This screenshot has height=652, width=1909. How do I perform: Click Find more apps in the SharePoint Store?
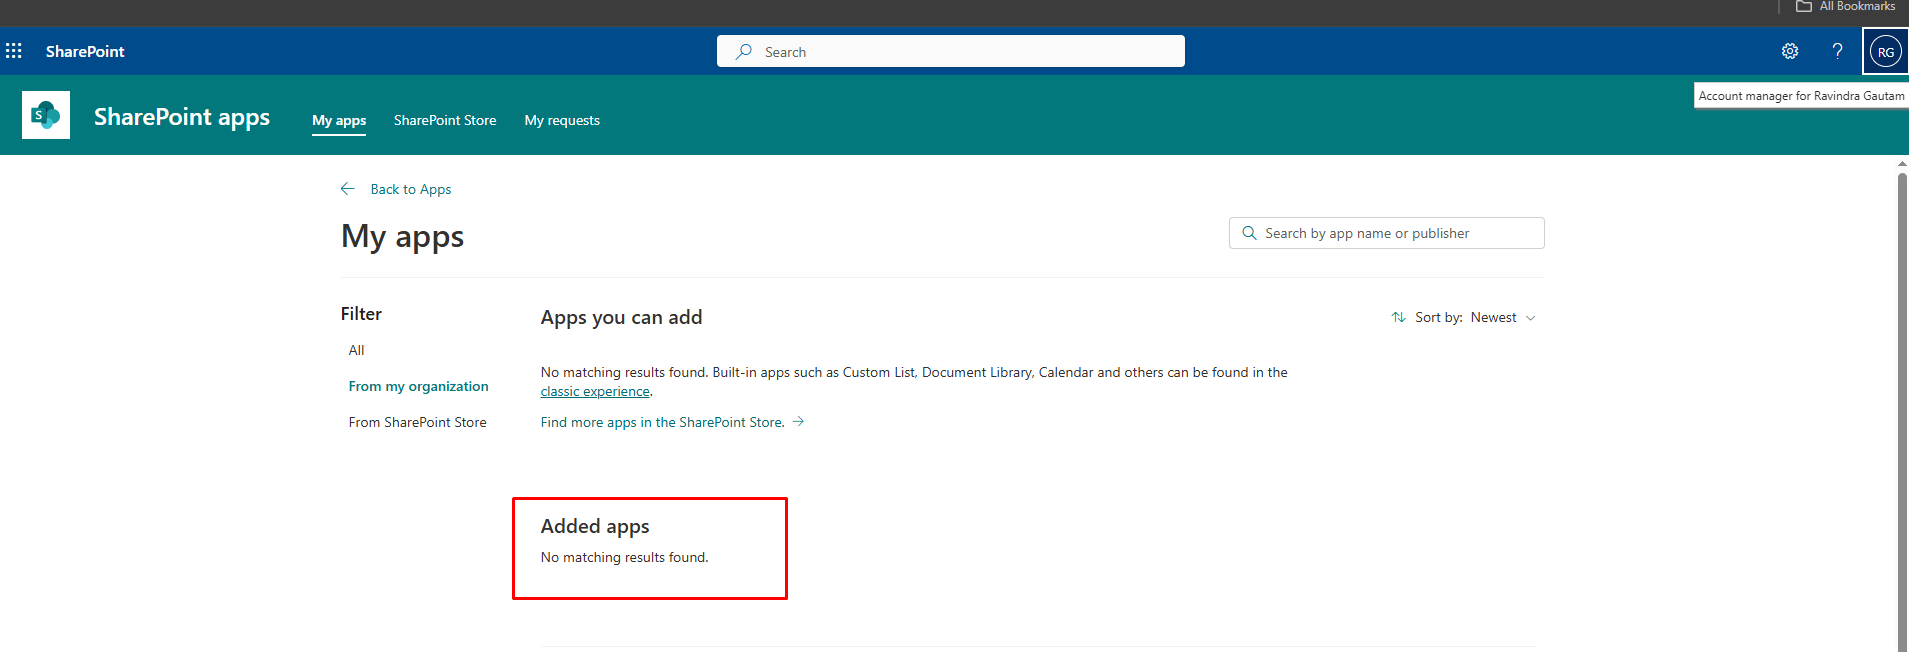click(x=662, y=422)
